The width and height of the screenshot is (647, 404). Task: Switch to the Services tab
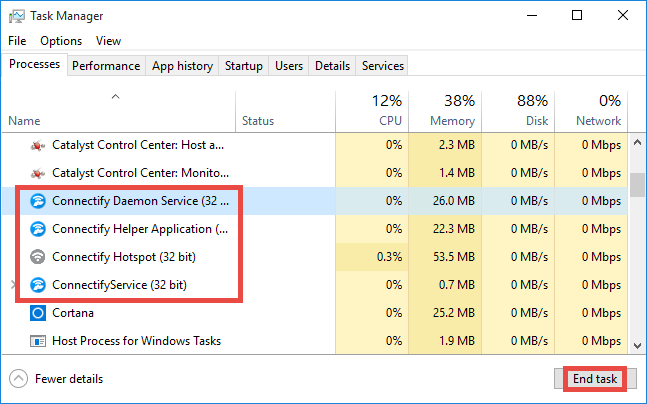point(383,66)
